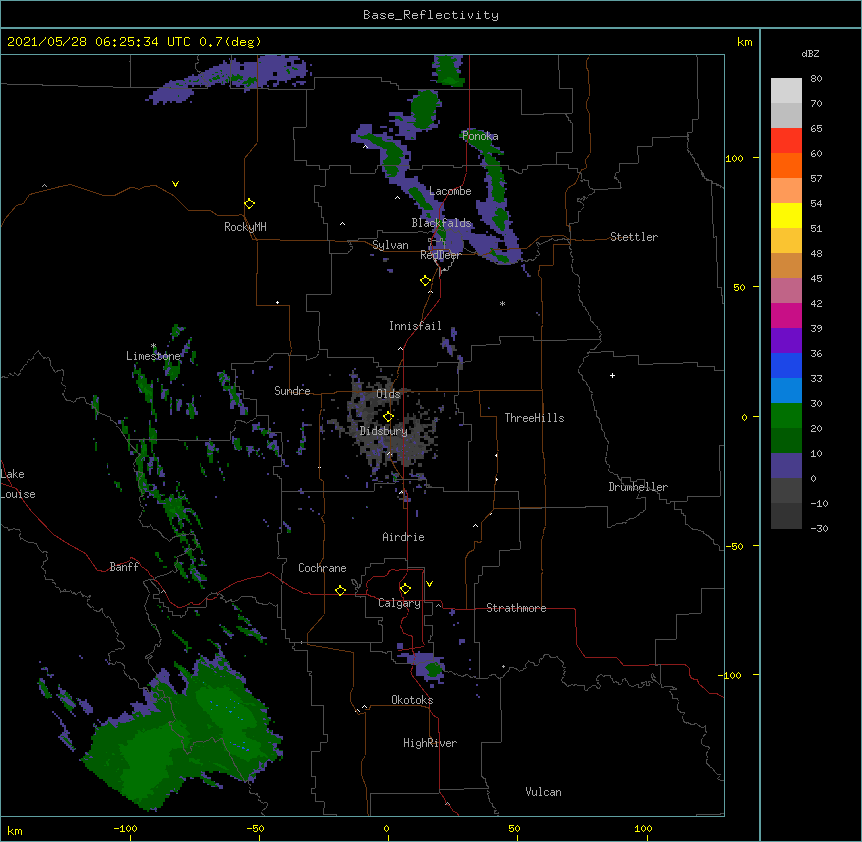
Task: Select the yellow diamond marker below Cochrane
Action: 340,590
